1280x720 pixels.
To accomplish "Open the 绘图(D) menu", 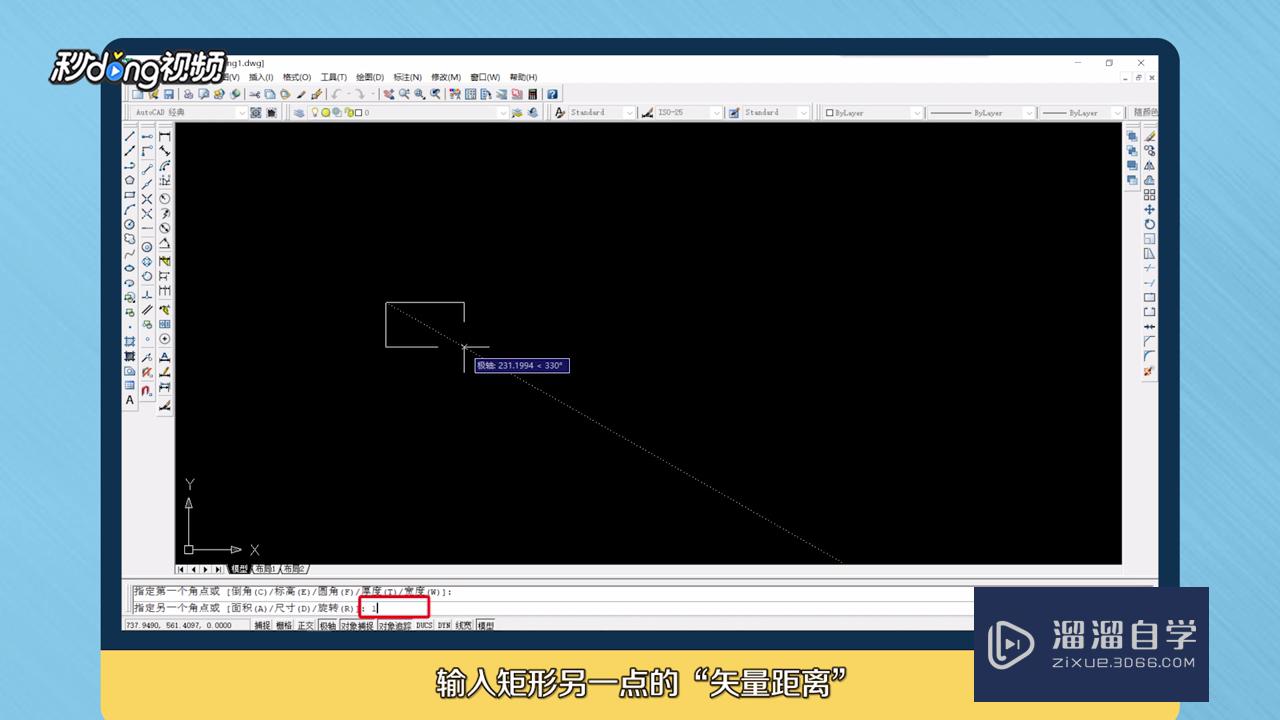I will tap(371, 77).
